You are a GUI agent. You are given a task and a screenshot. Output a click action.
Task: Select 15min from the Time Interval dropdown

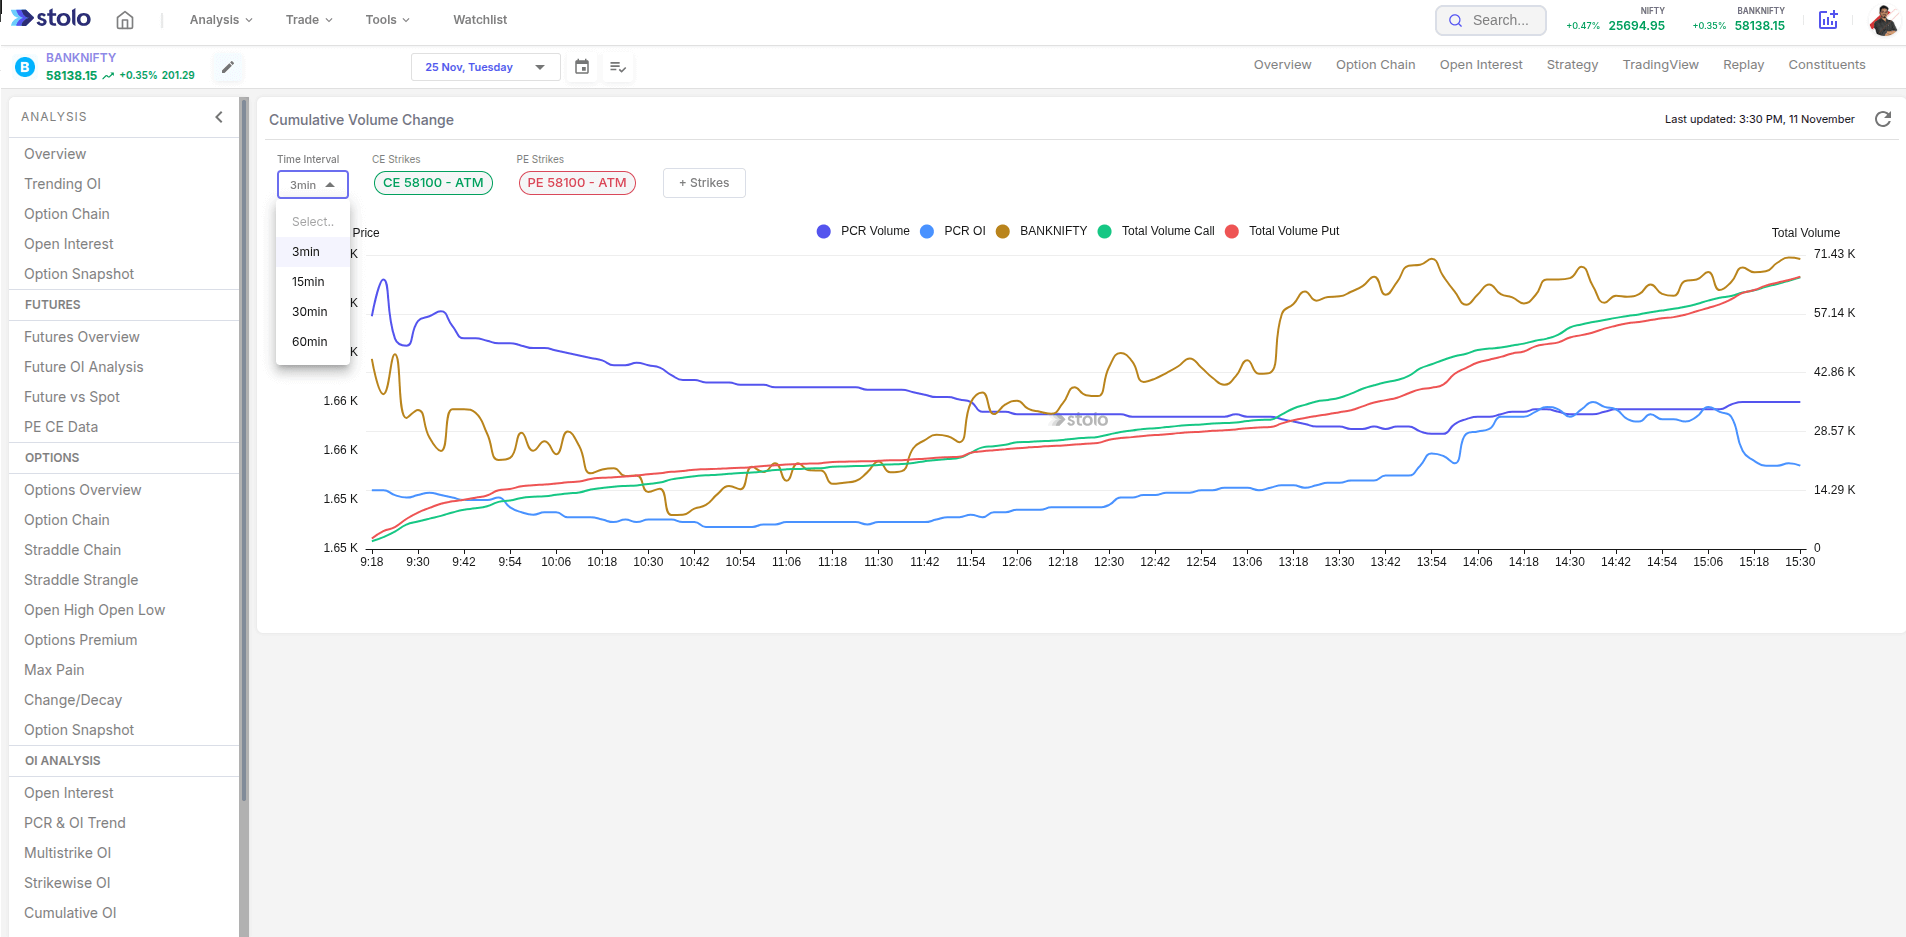(x=308, y=281)
